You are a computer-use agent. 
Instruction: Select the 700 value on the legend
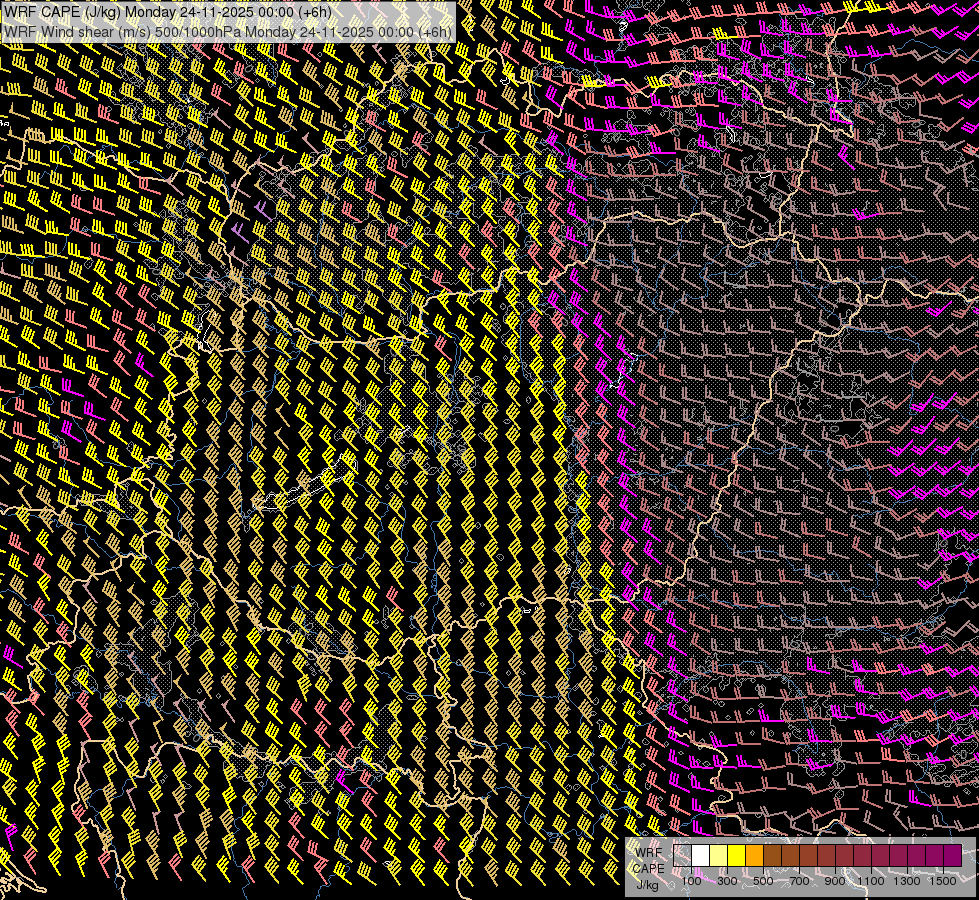(799, 881)
